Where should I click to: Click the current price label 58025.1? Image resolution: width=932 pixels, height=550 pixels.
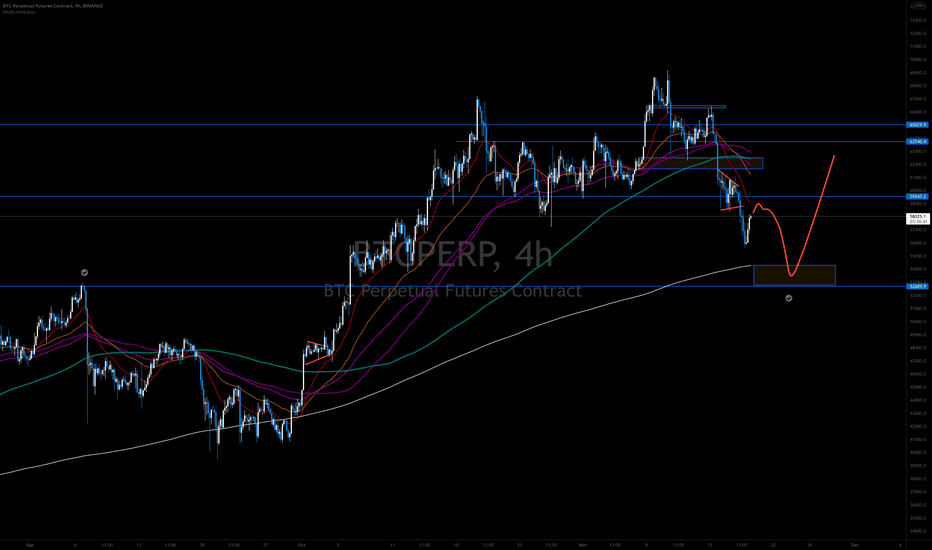click(x=917, y=219)
